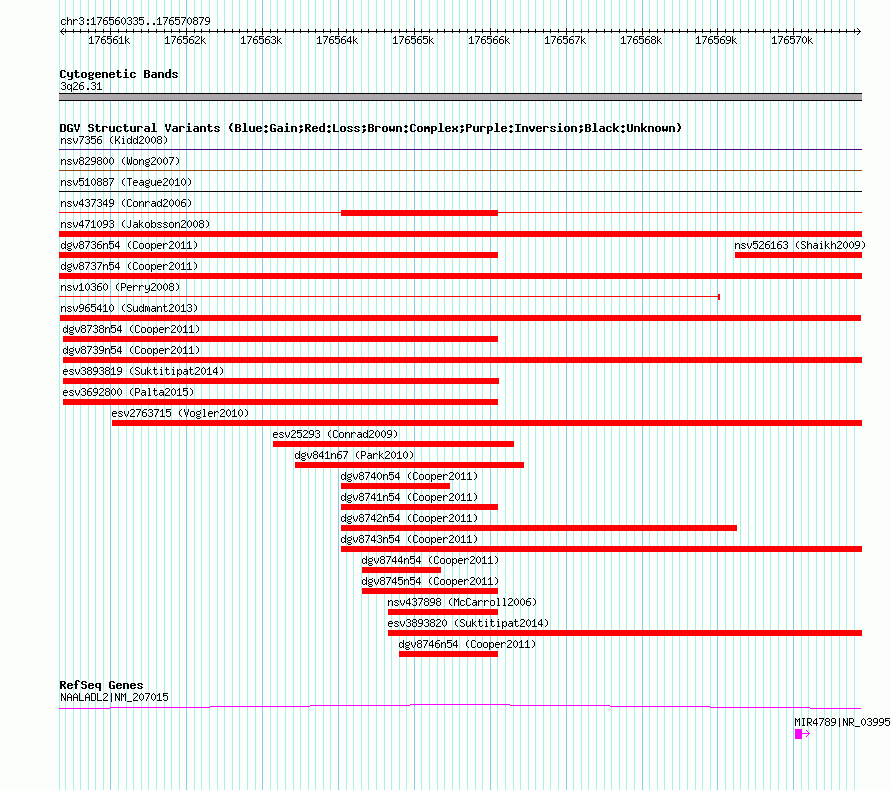Open nsv471093 (Jakobsson2008) variant

135,224
